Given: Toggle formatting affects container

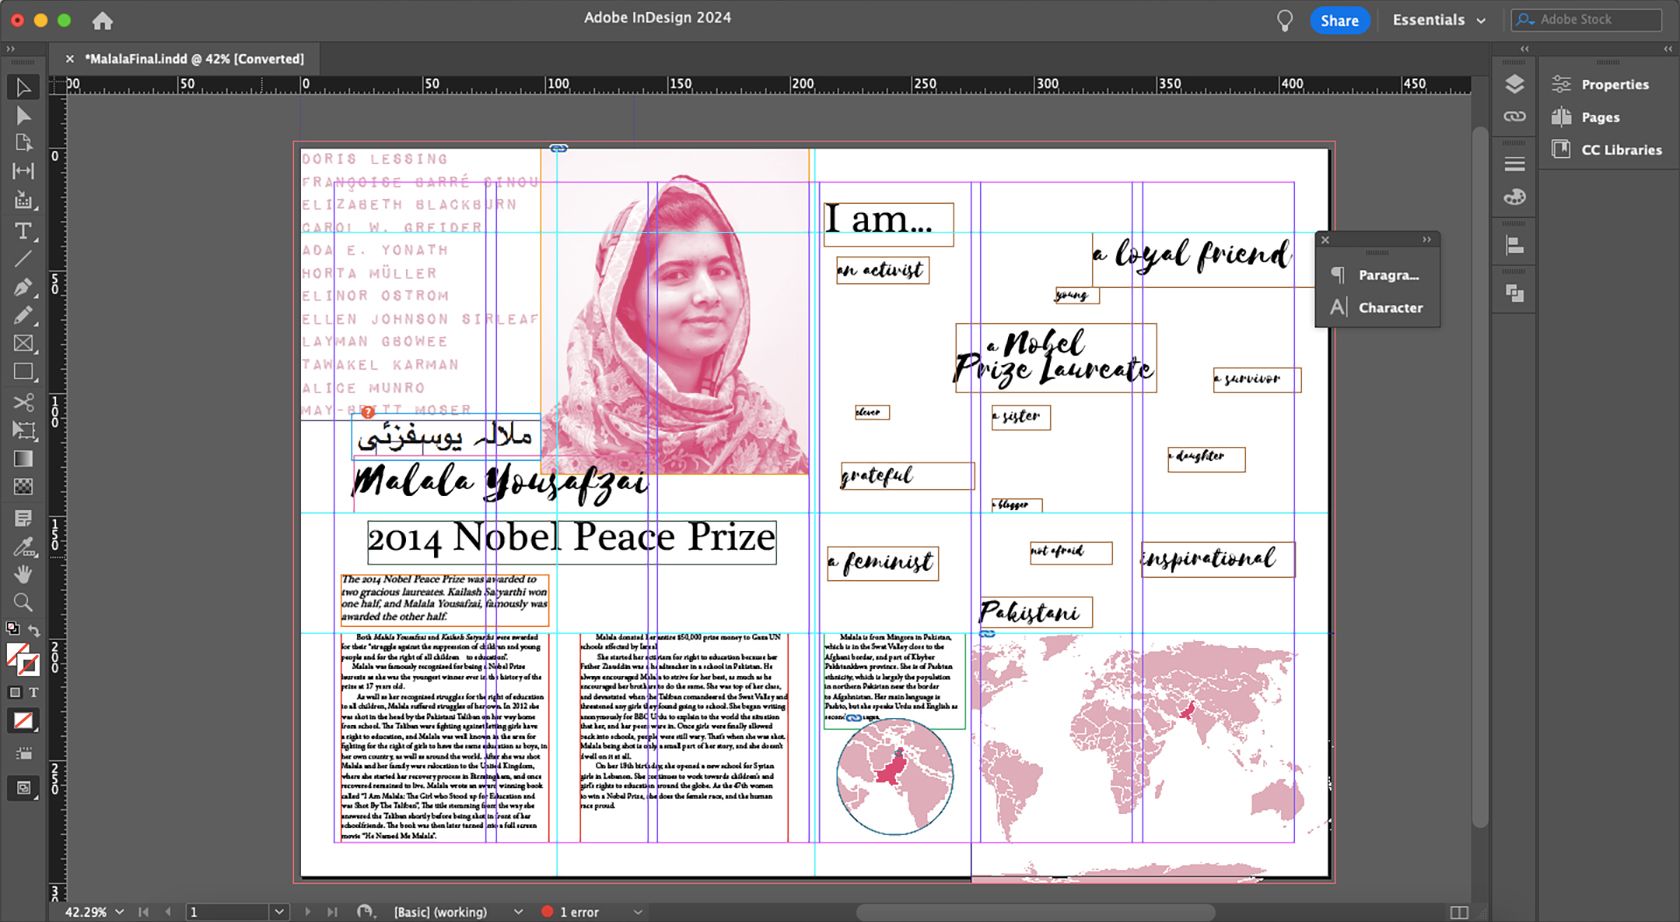Looking at the screenshot, I should pyautogui.click(x=16, y=691).
